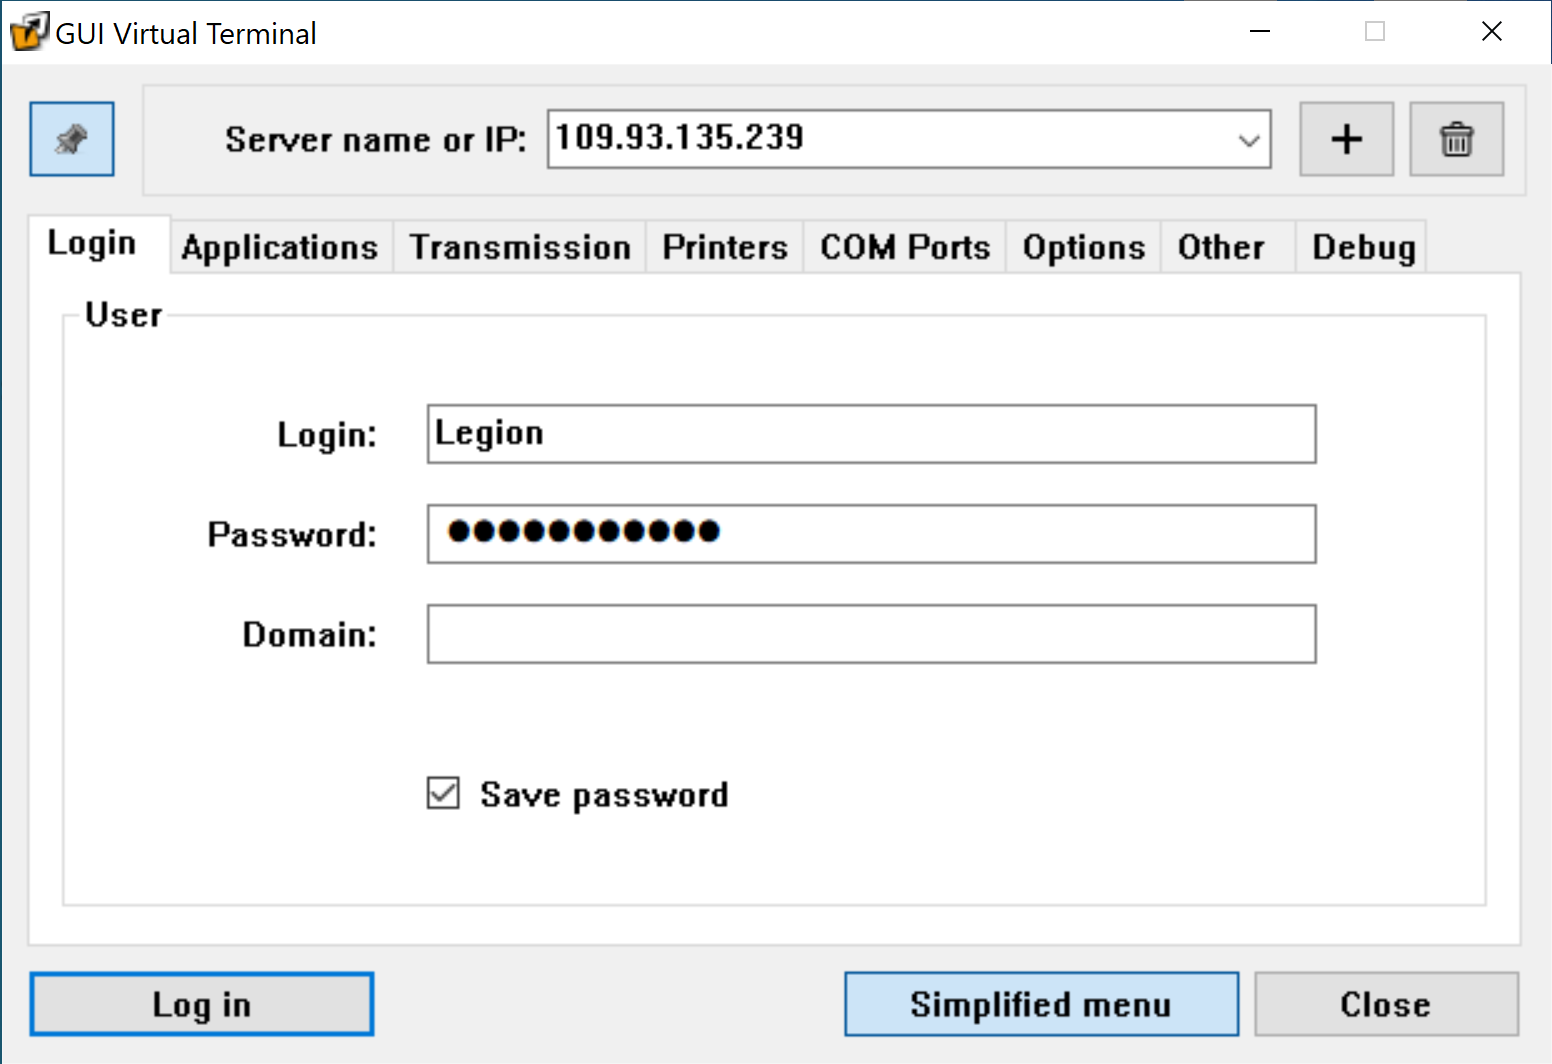The width and height of the screenshot is (1552, 1064).
Task: Click the GUI Virtual Terminal app icon
Action: [x=28, y=32]
